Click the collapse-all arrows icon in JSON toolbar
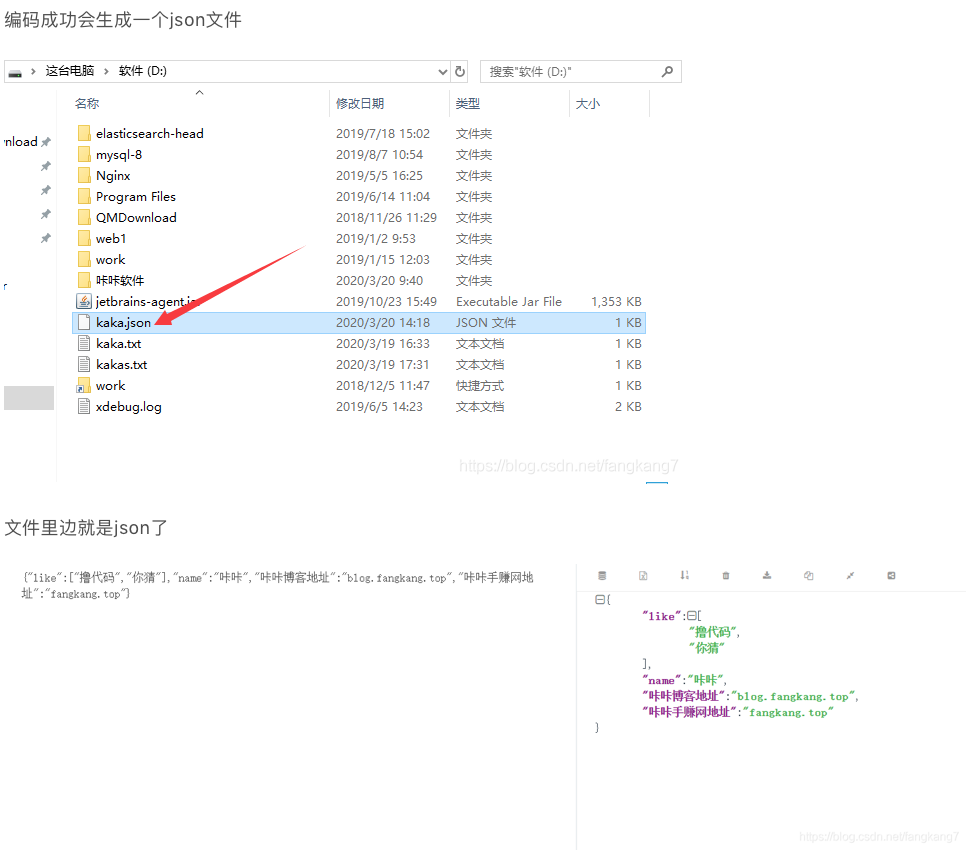972x862 pixels. click(x=850, y=576)
